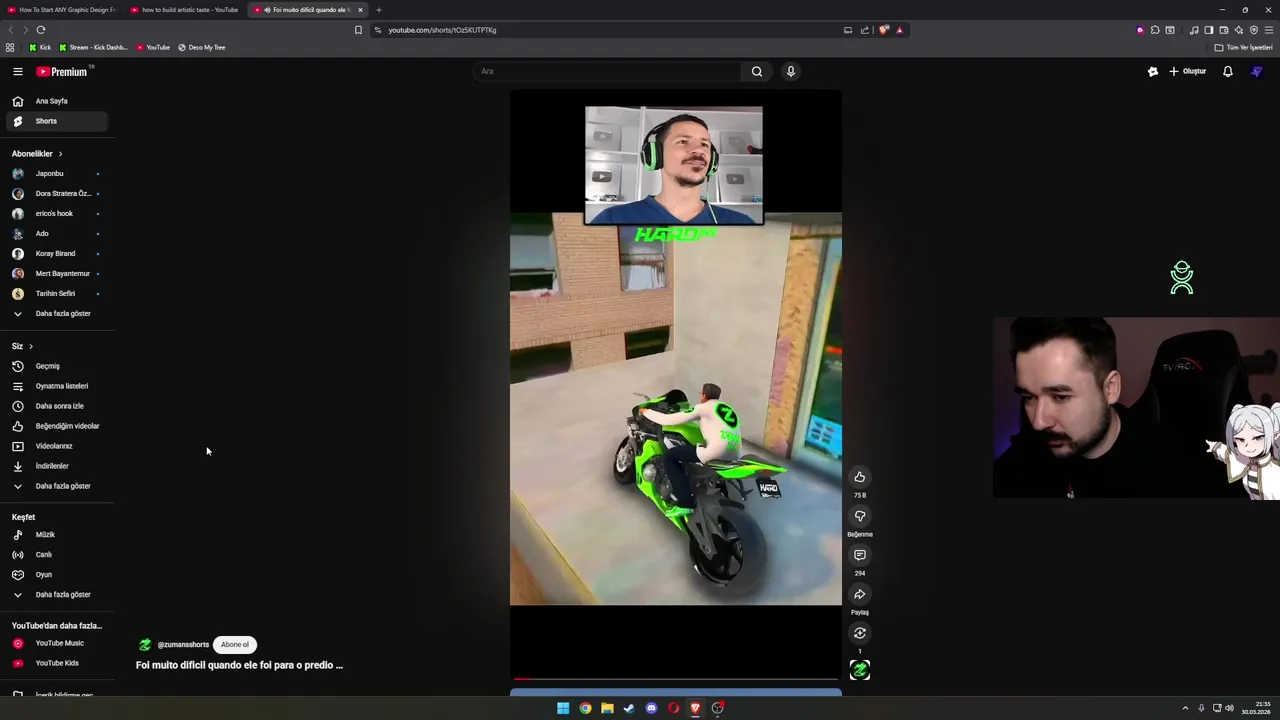Image resolution: width=1280 pixels, height=720 pixels.
Task: Open Deco My Tree bookmark
Action: click(x=201, y=47)
